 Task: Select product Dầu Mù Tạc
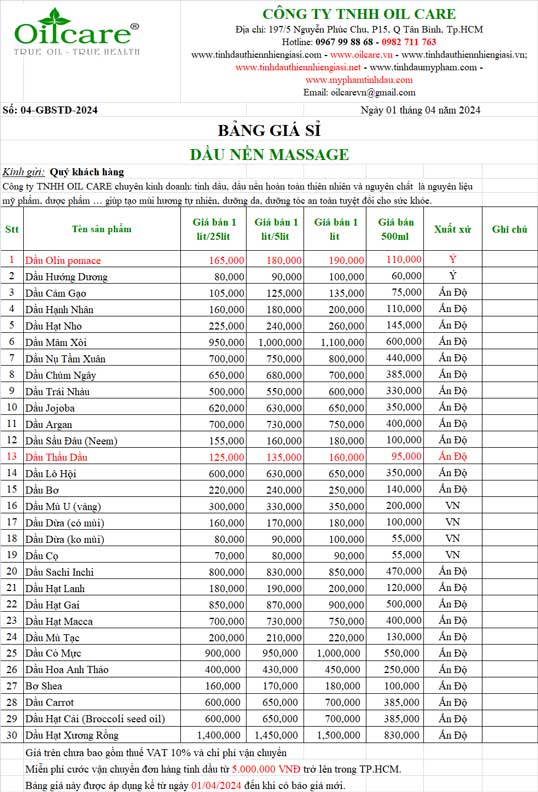53,638
